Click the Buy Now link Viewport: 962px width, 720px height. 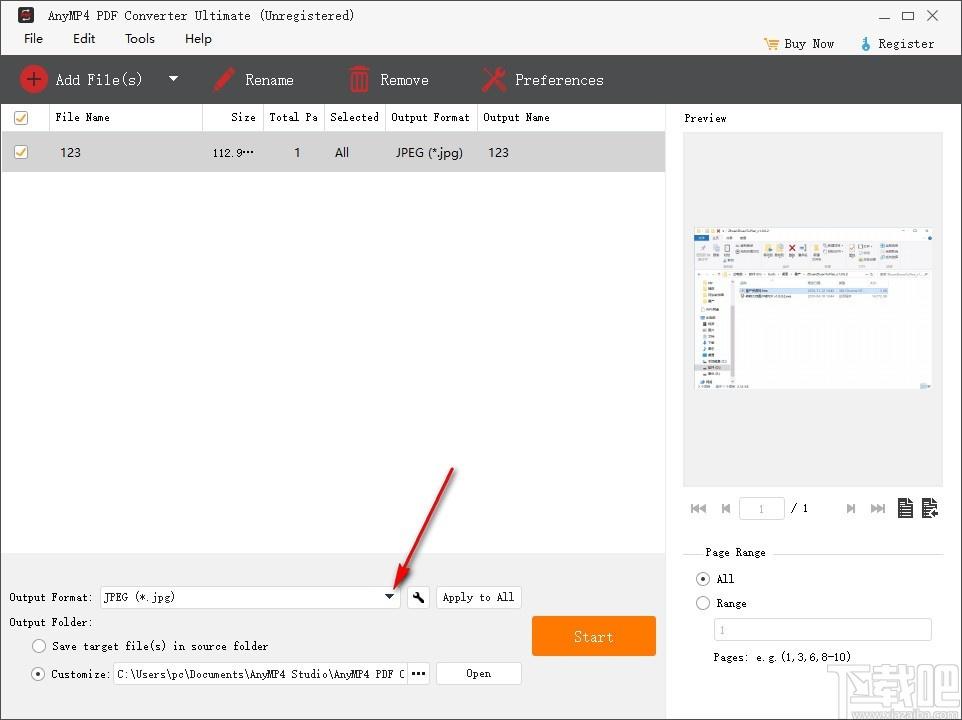(x=809, y=44)
